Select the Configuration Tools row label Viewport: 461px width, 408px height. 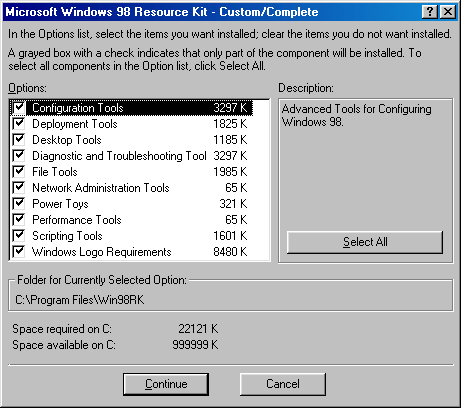(x=78, y=108)
